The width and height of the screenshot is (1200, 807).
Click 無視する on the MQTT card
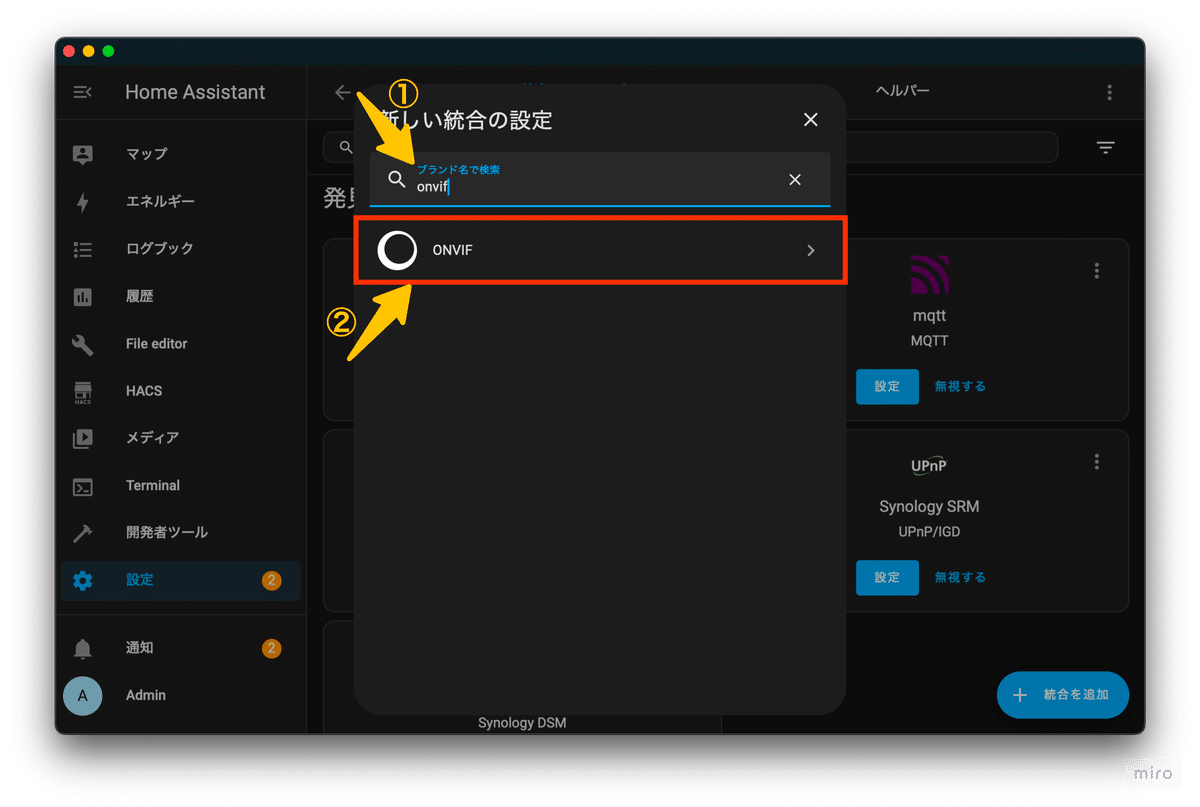click(960, 386)
